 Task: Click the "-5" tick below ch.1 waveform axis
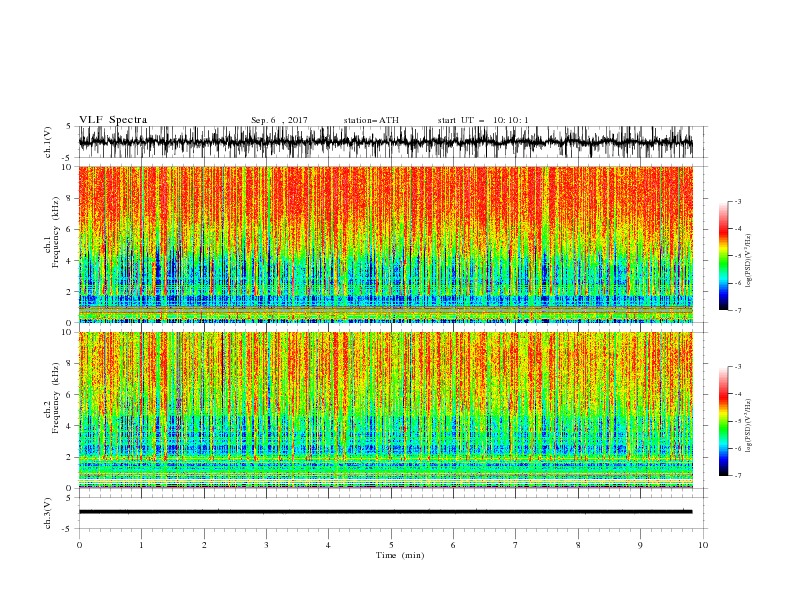(x=68, y=158)
